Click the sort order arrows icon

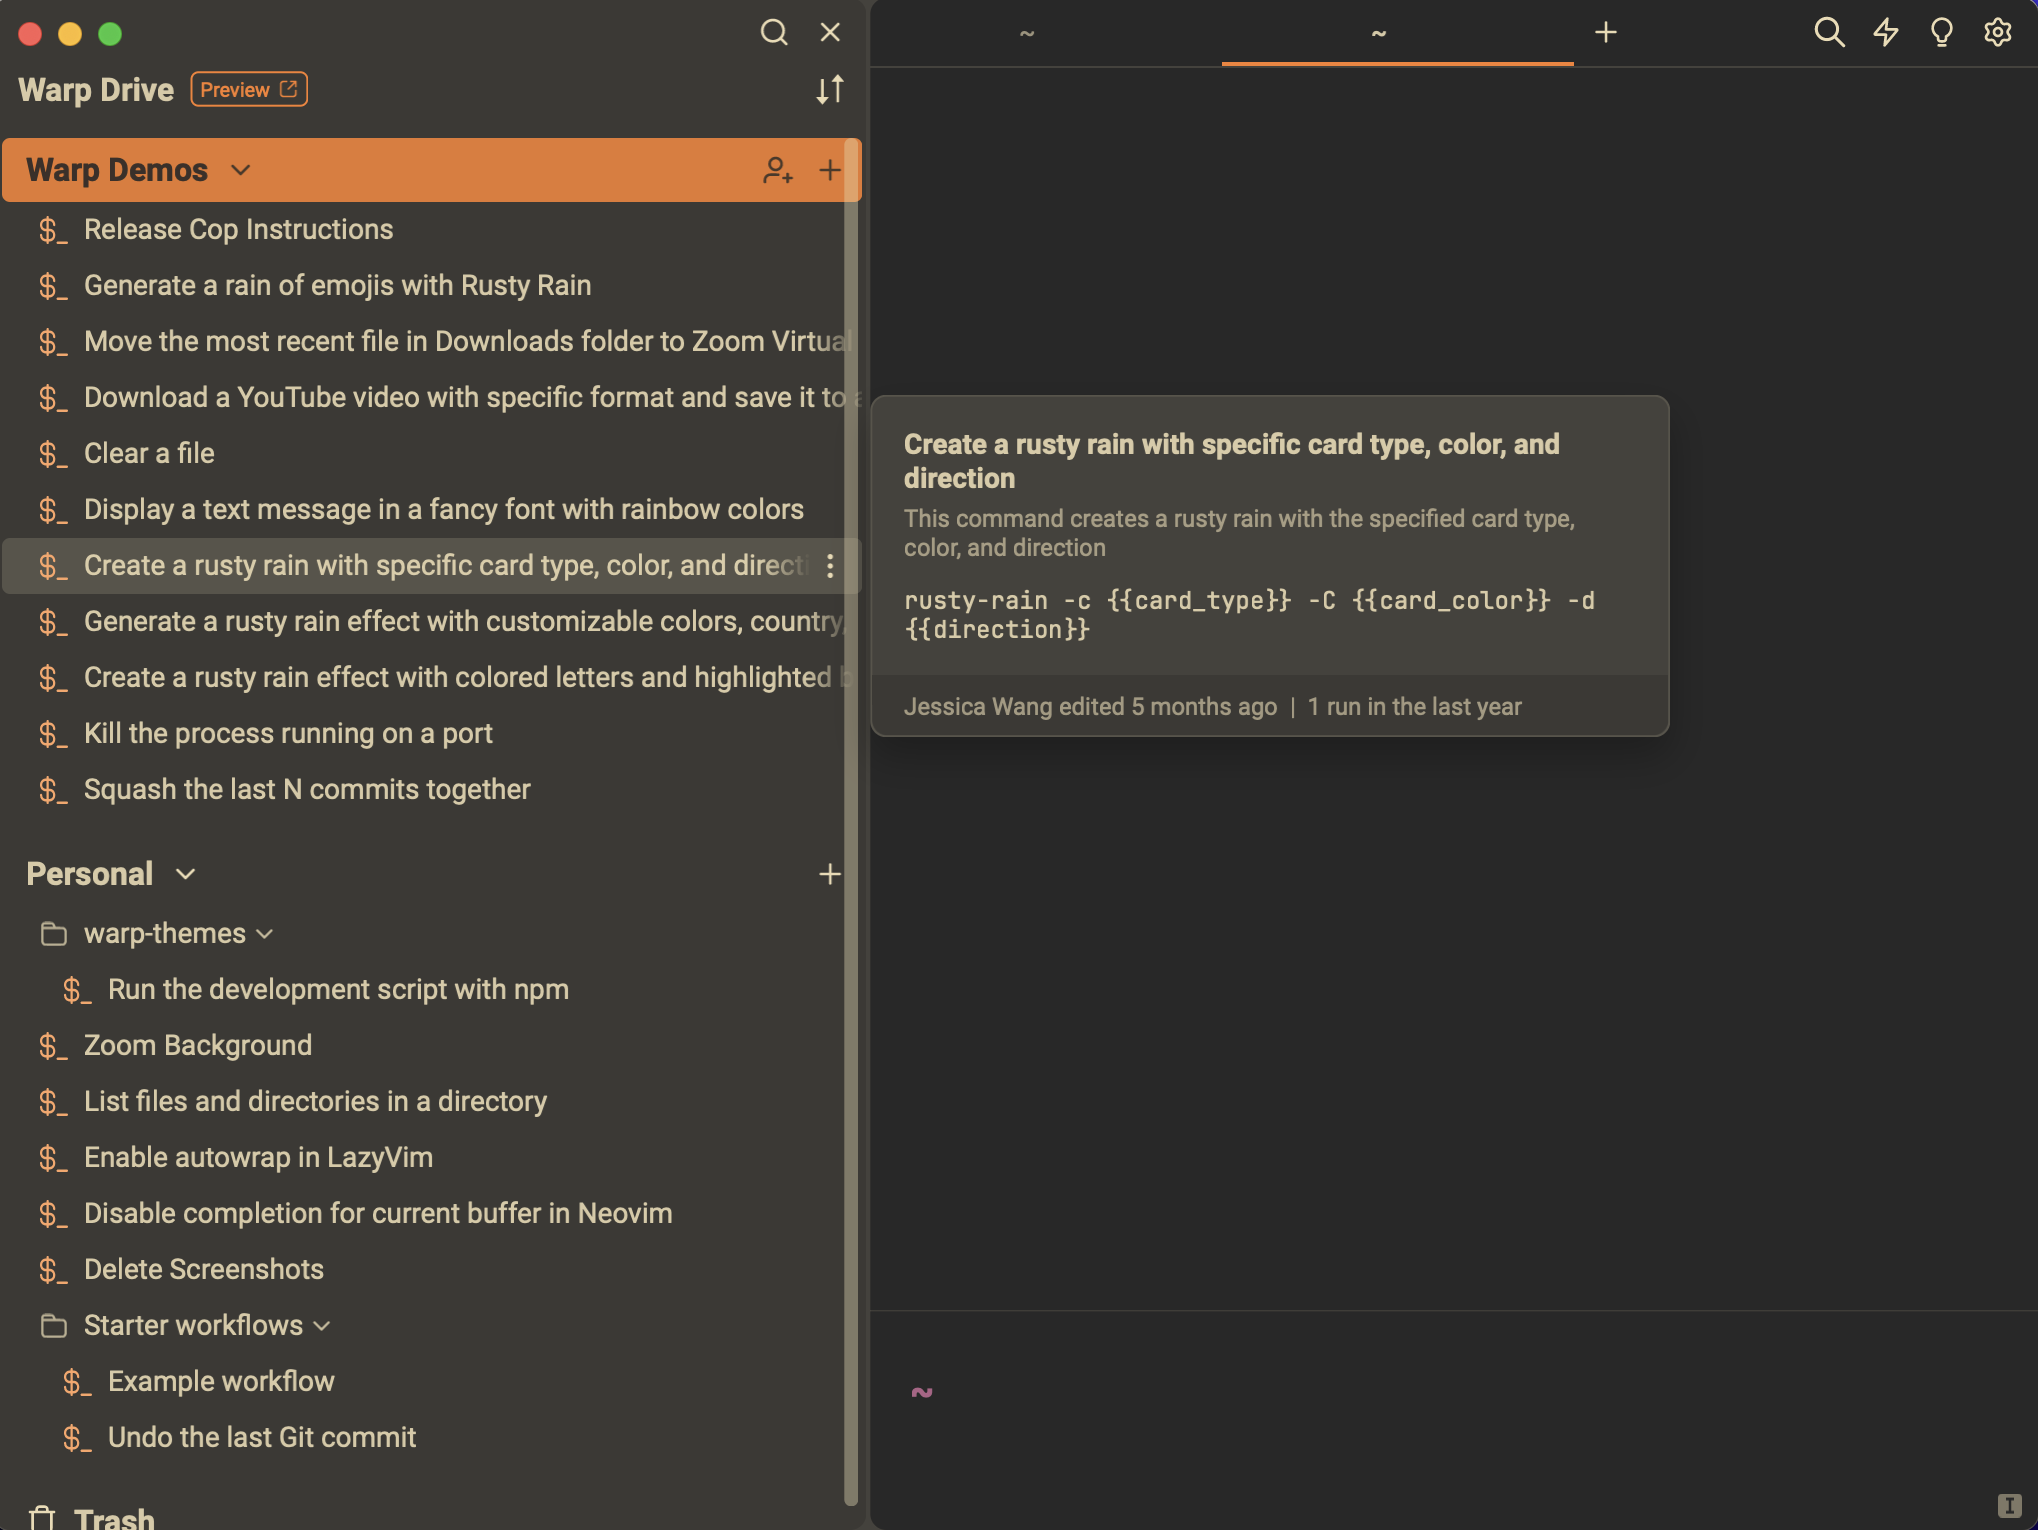(x=829, y=90)
